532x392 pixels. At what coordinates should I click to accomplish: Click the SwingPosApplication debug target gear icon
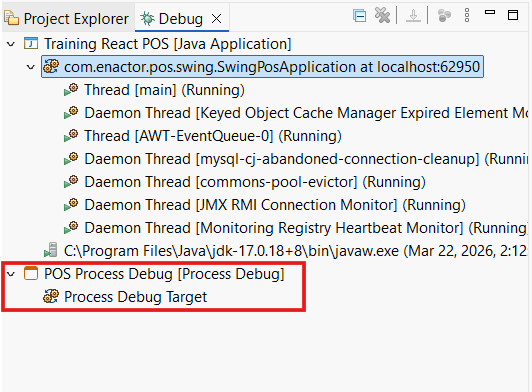(51, 67)
